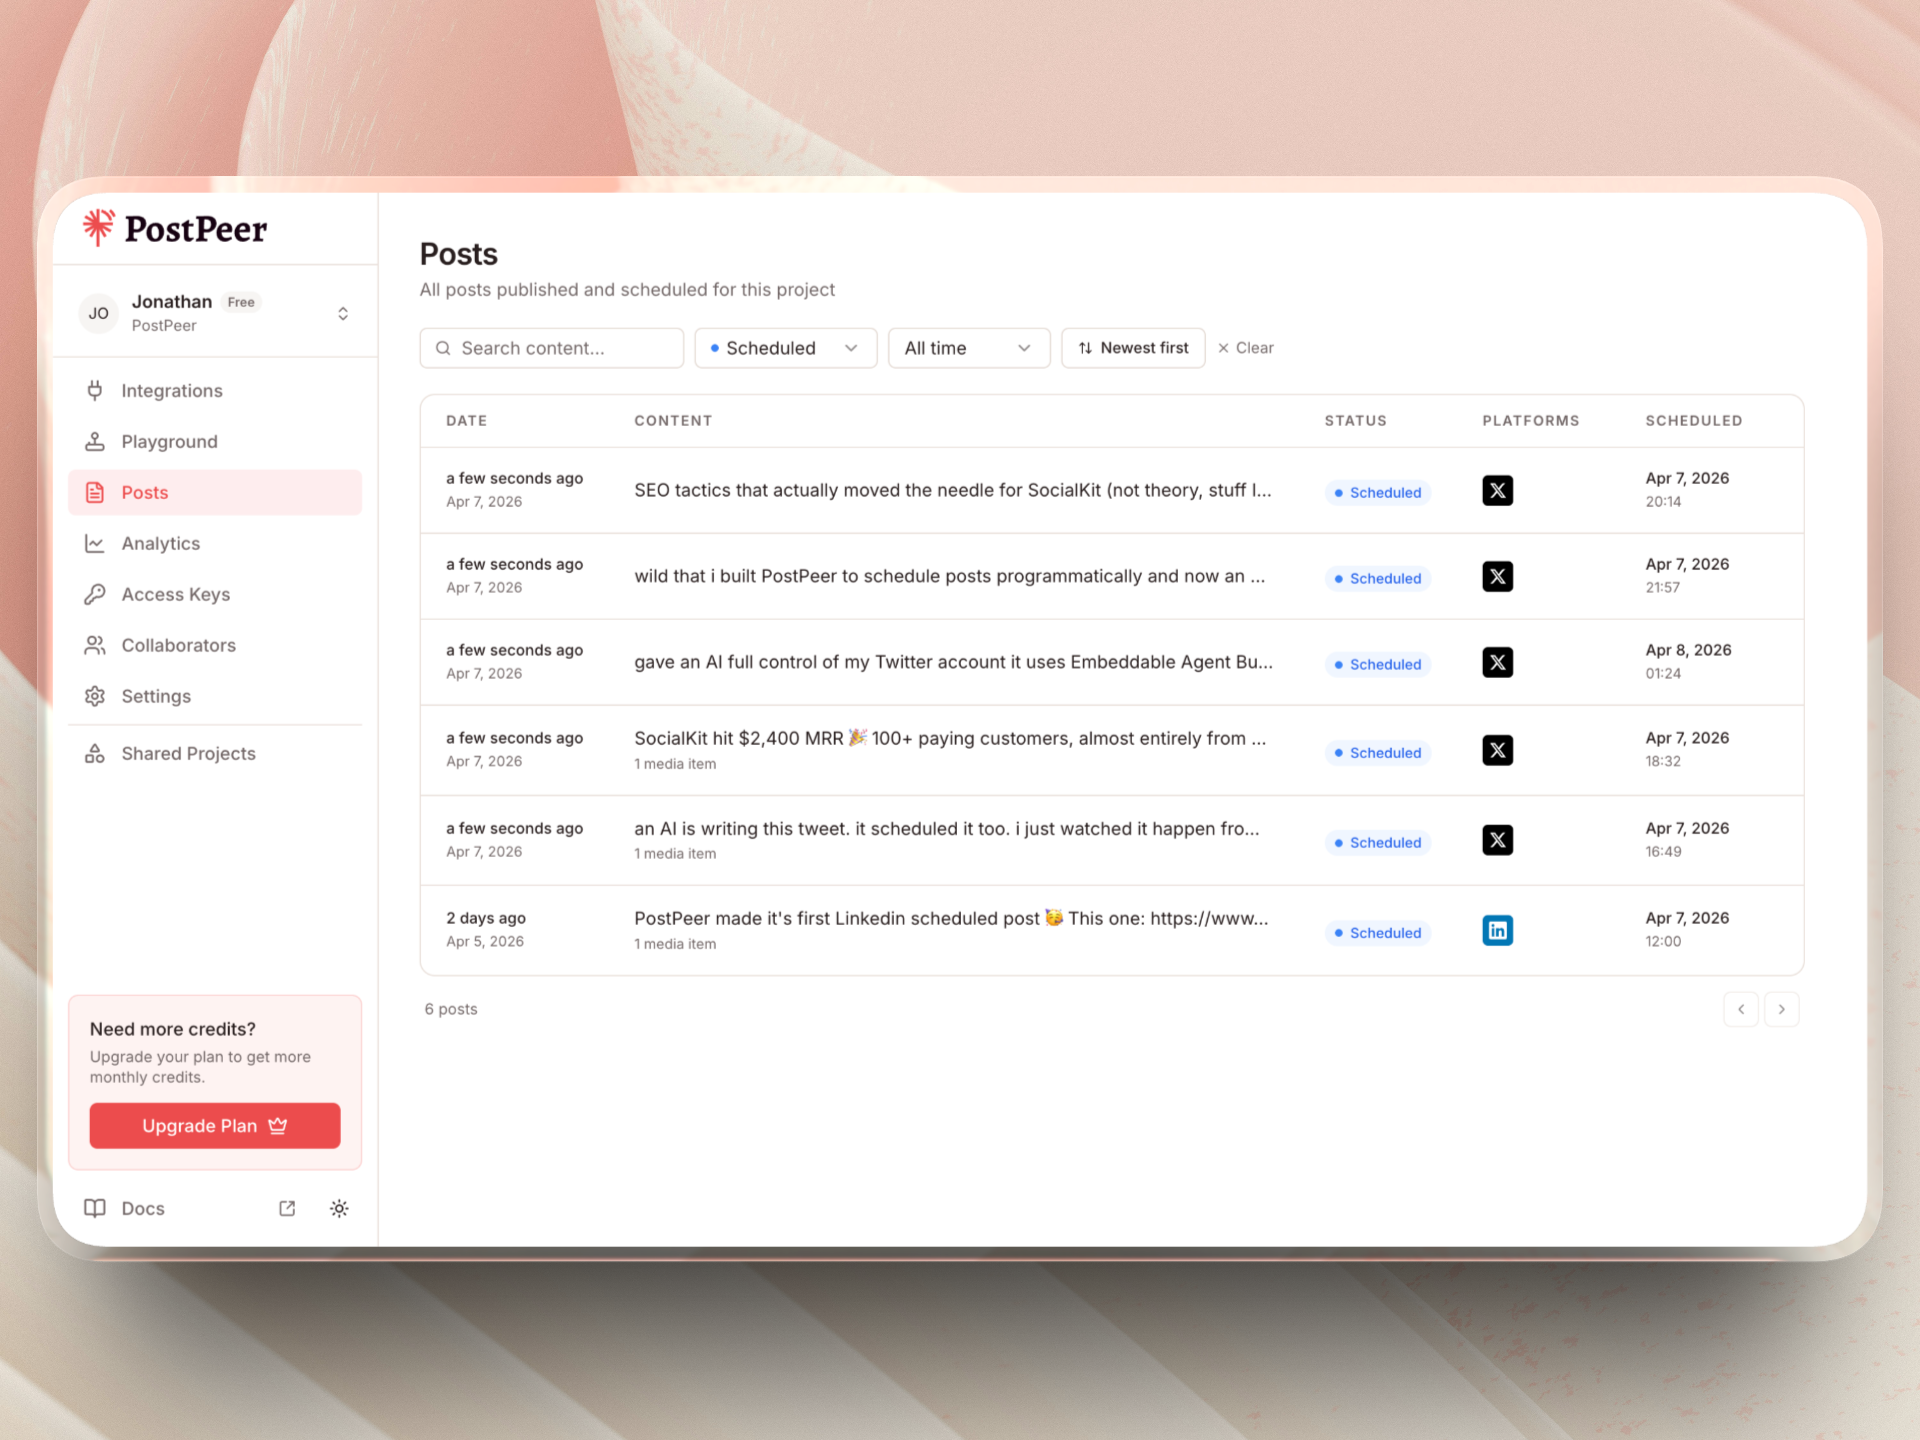Image resolution: width=1920 pixels, height=1440 pixels.
Task: Select the Analytics chart icon
Action: coord(95,543)
